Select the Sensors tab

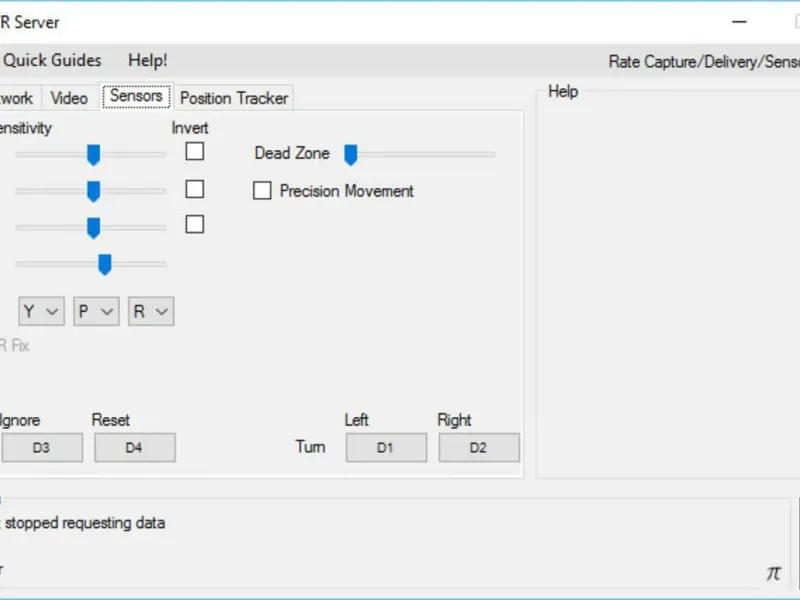pyautogui.click(x=136, y=96)
